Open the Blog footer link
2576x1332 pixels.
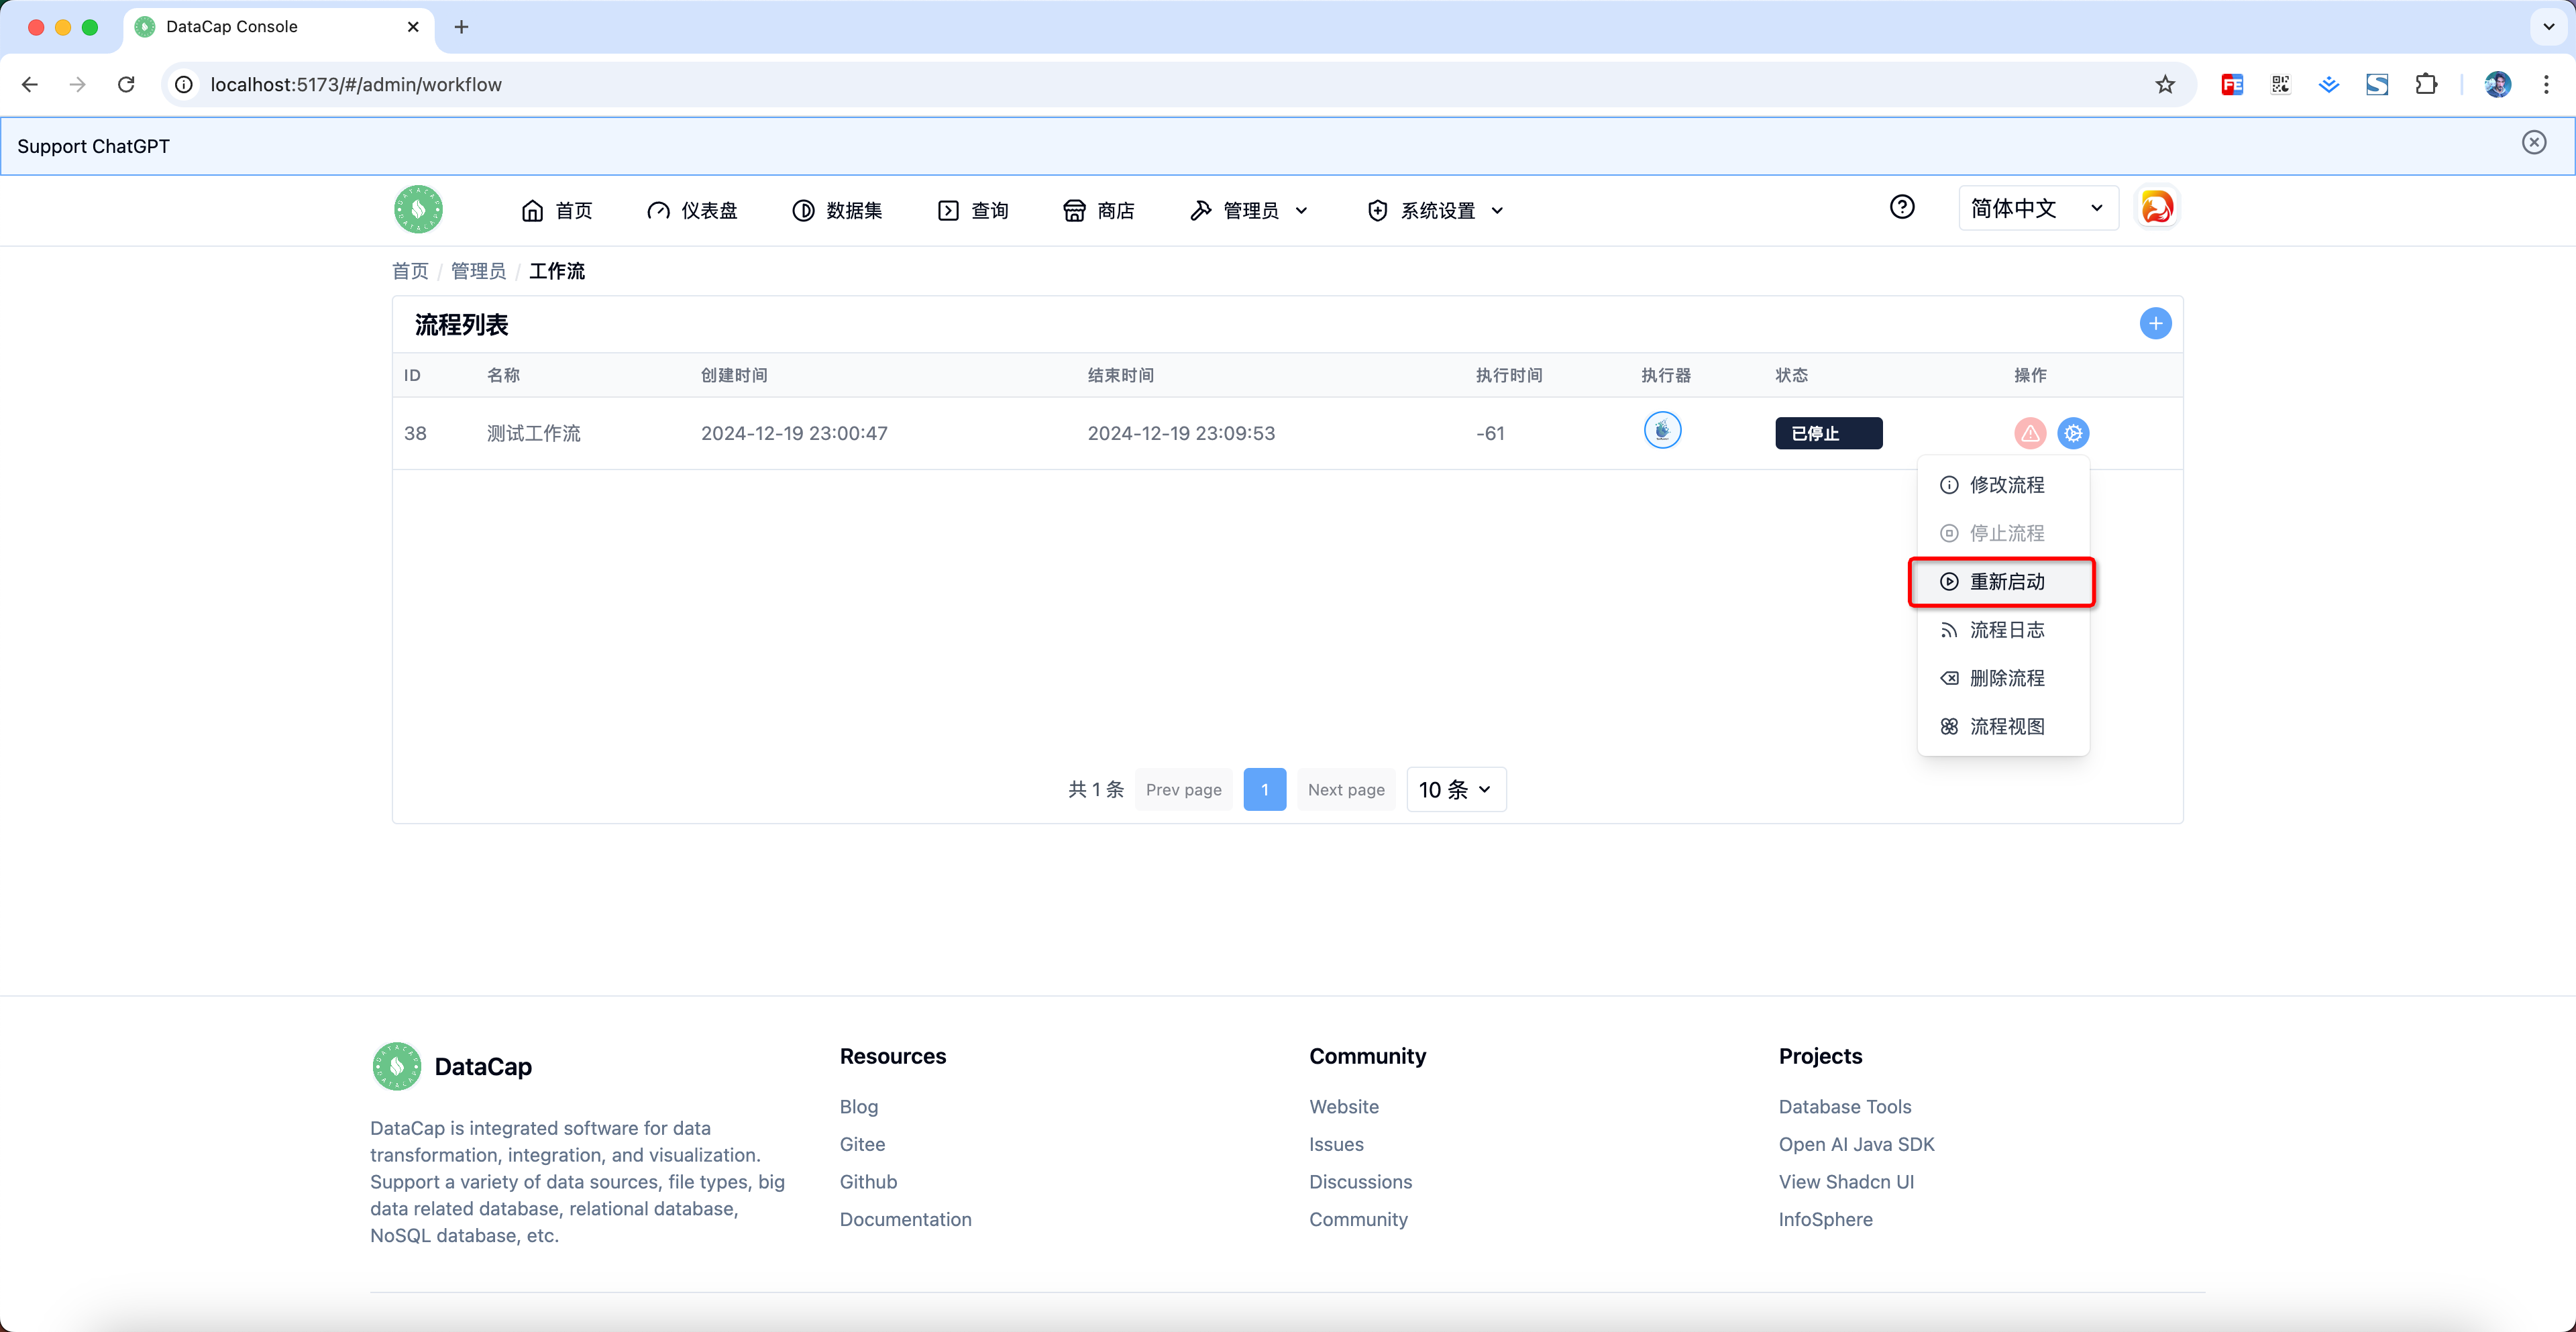tap(858, 1106)
